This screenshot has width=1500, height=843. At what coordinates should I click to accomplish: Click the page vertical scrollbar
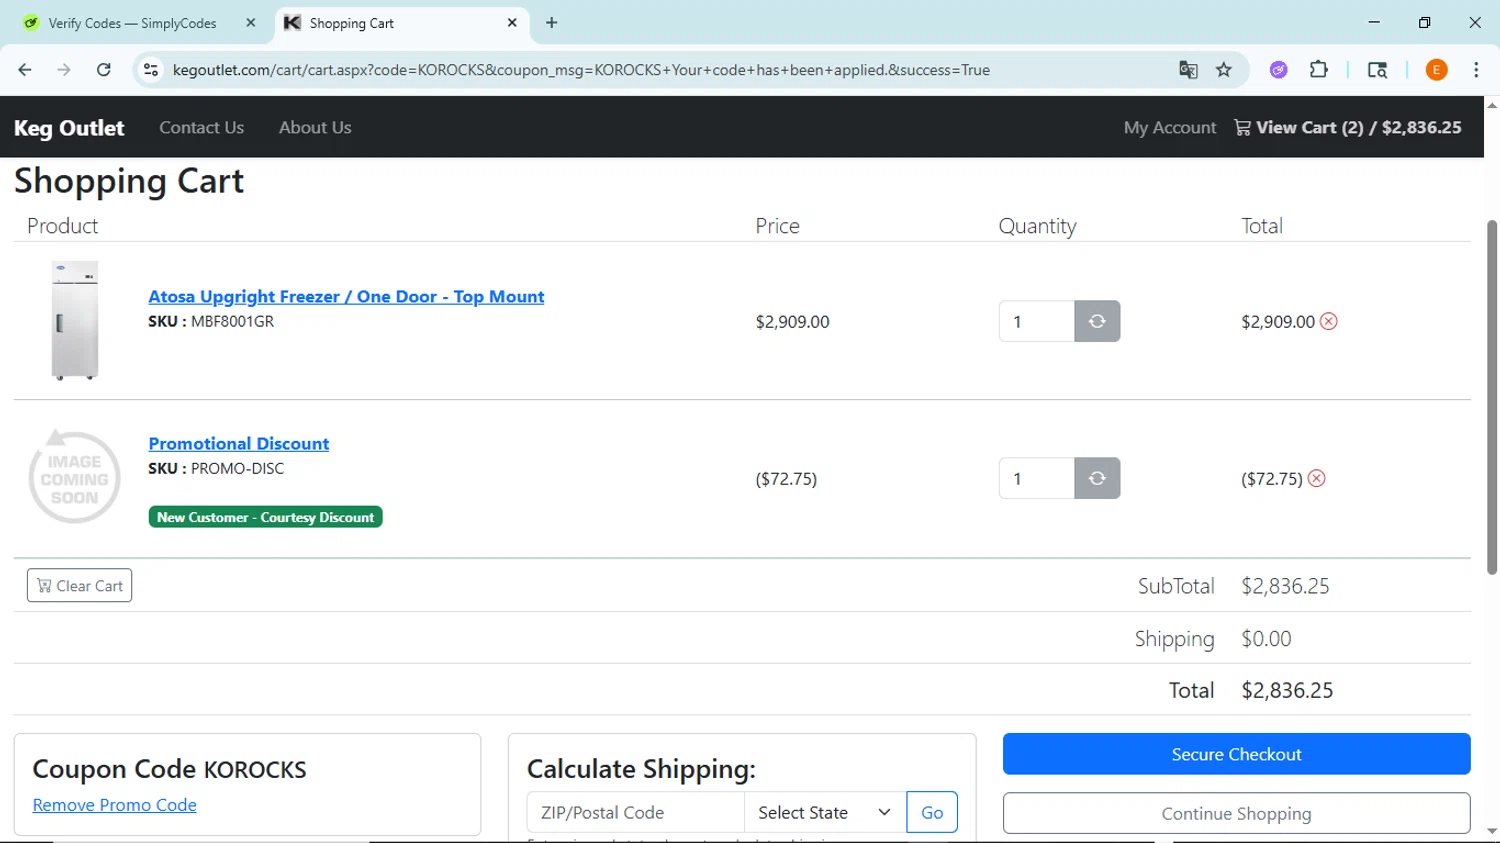pos(1491,397)
